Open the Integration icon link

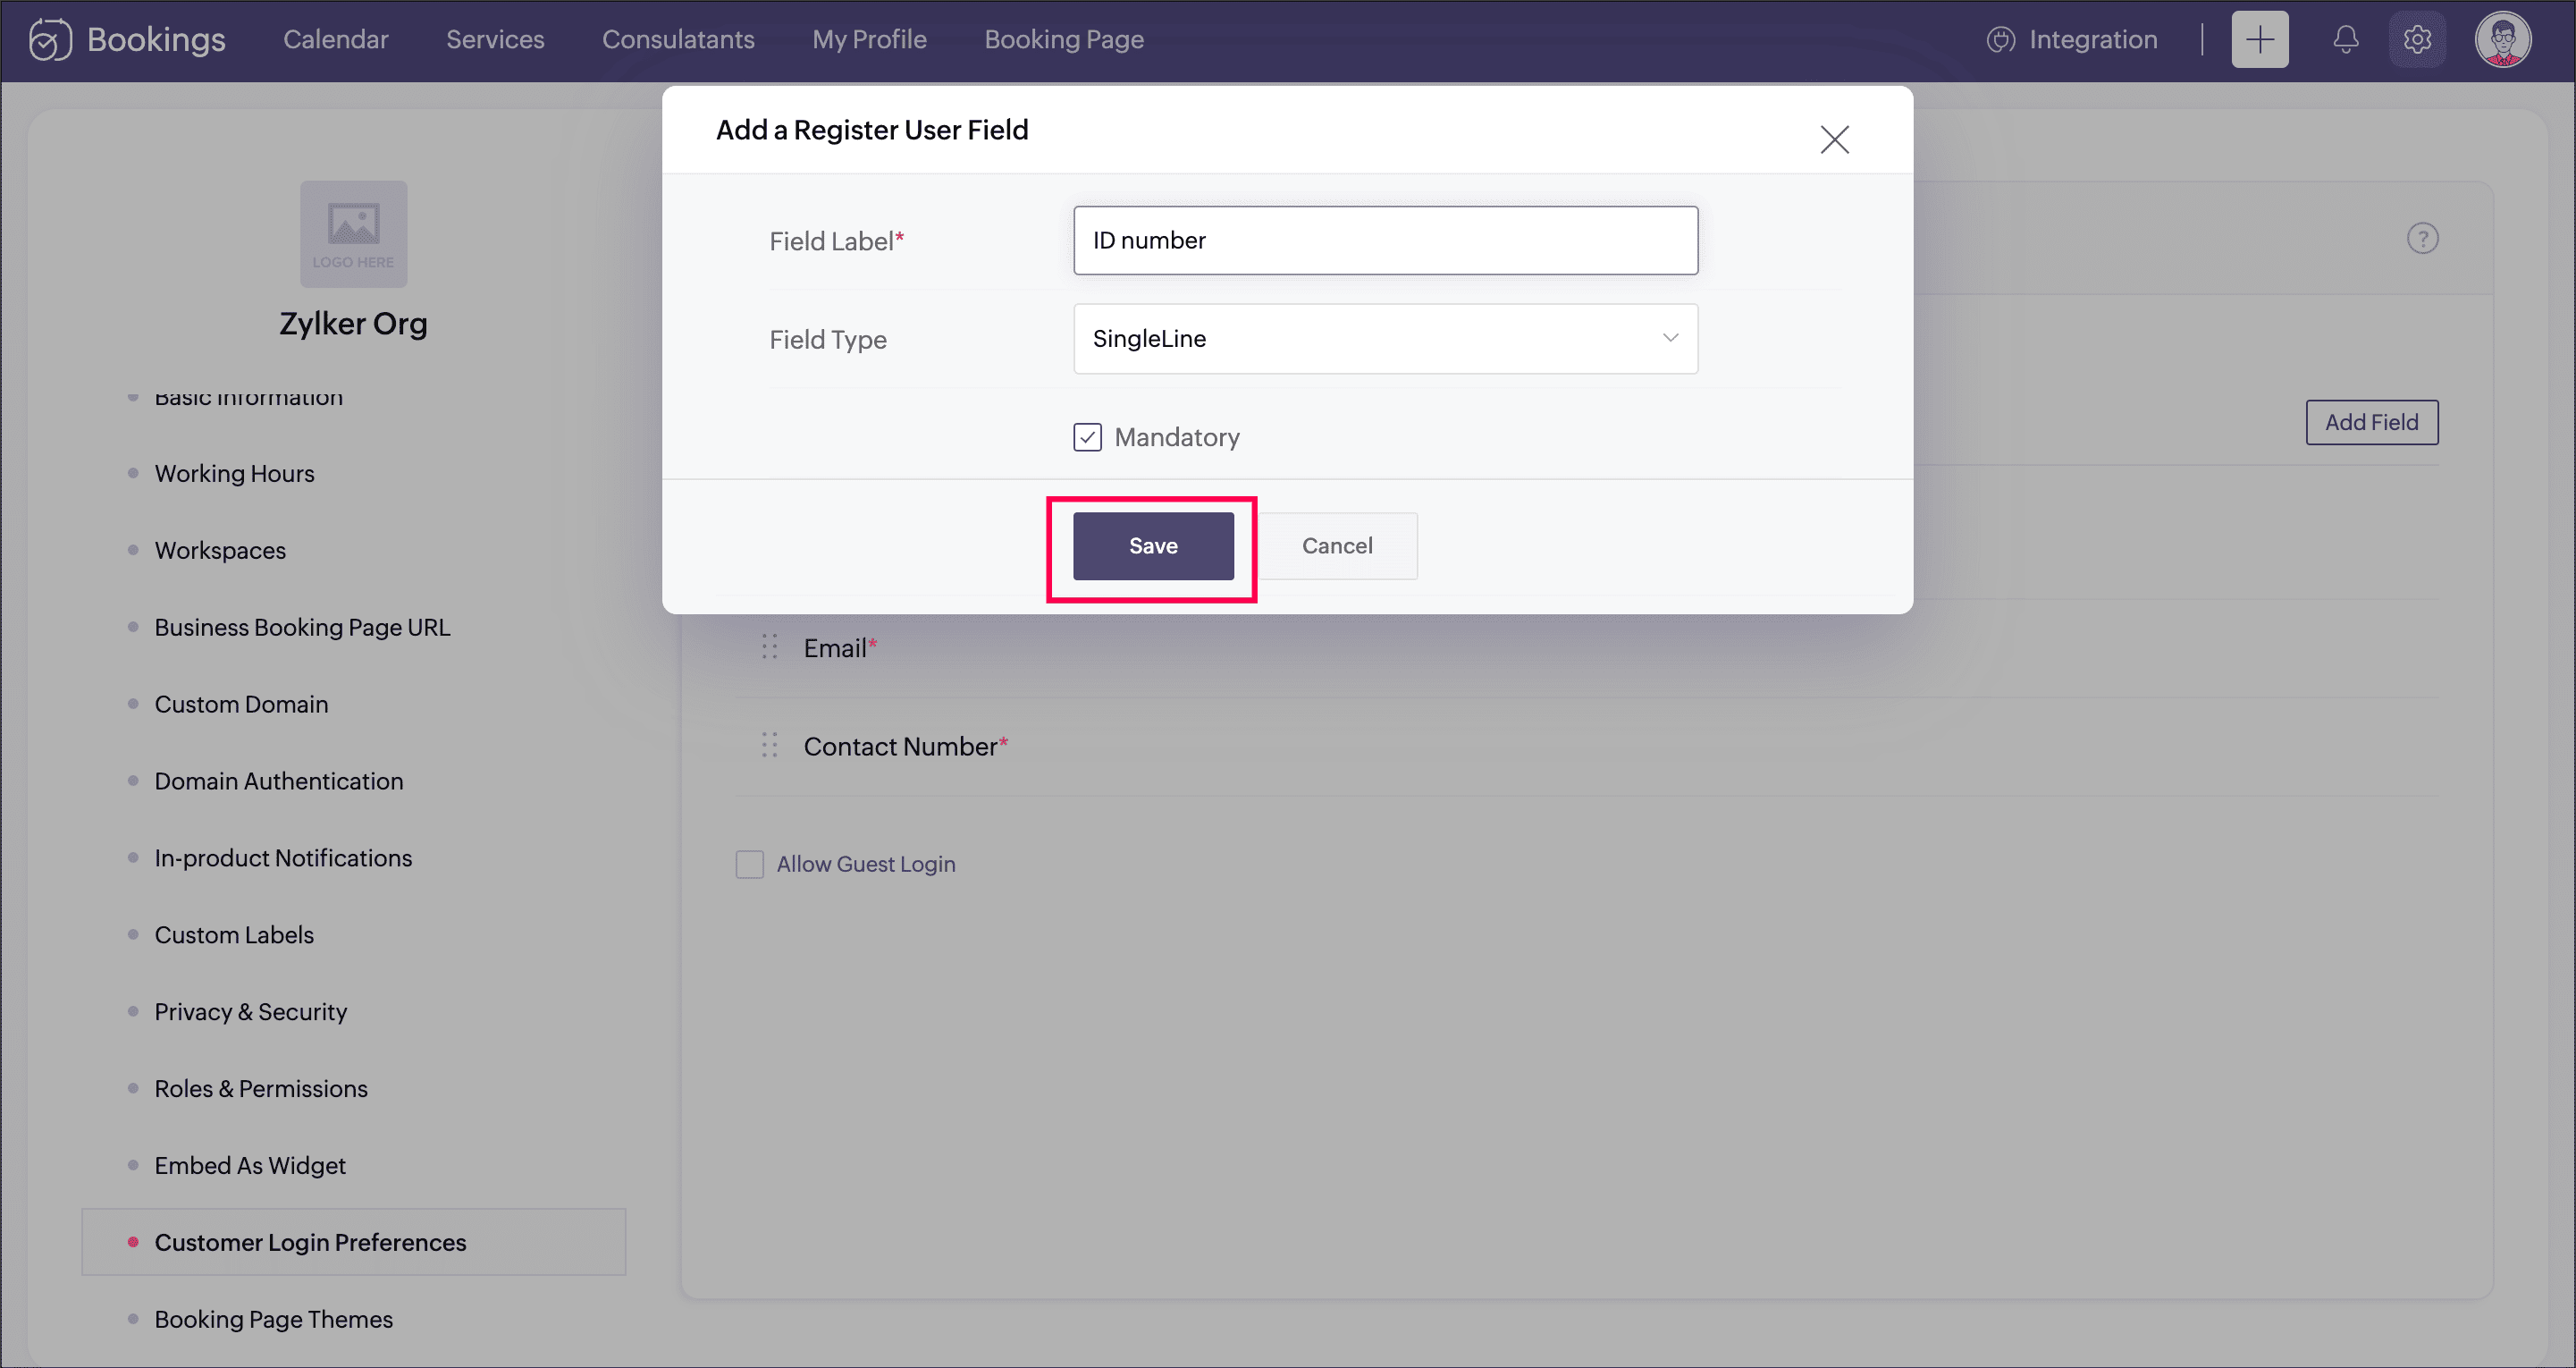coord(2000,40)
